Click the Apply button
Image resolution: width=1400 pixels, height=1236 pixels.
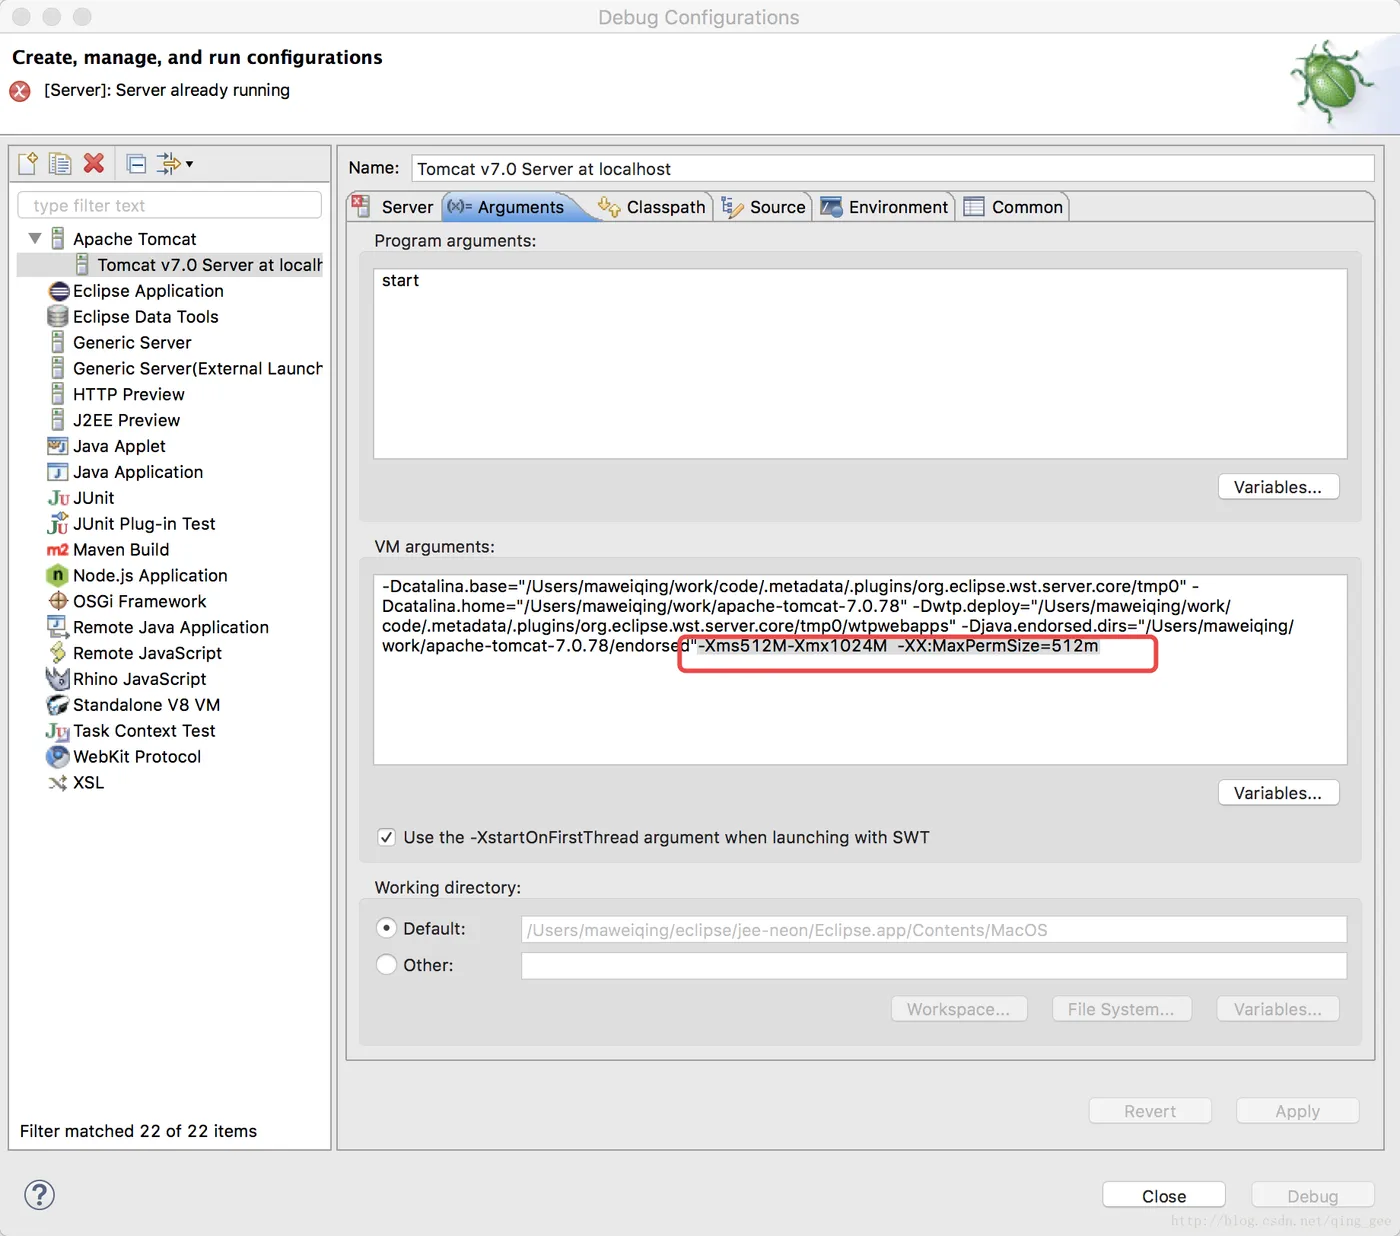pos(1297,1111)
